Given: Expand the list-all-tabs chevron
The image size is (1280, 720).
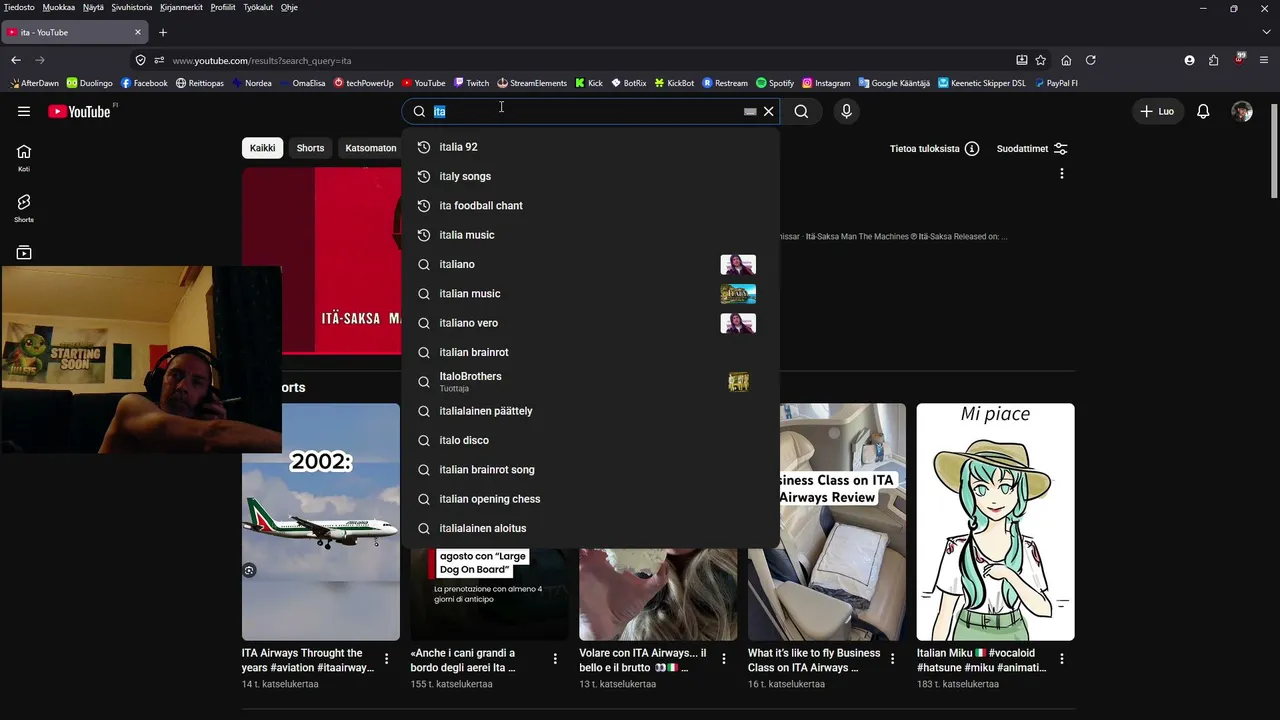Looking at the screenshot, I should click(1266, 32).
